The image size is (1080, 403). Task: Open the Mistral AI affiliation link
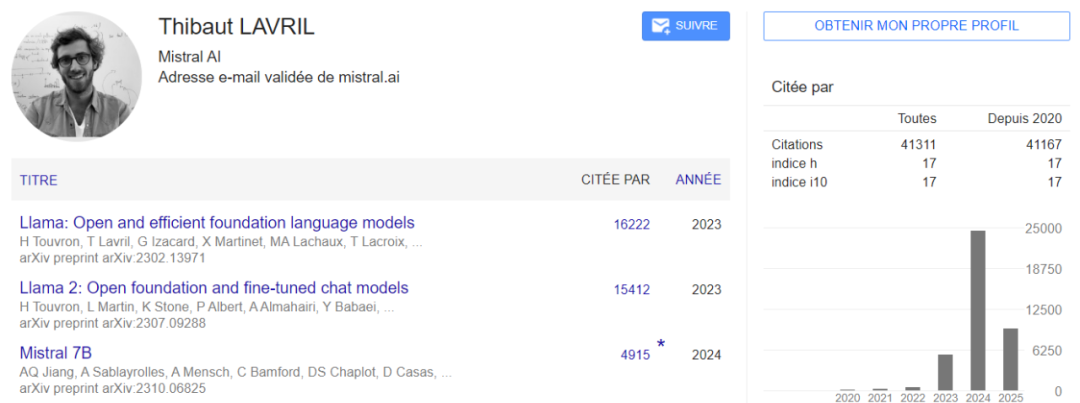pos(187,56)
